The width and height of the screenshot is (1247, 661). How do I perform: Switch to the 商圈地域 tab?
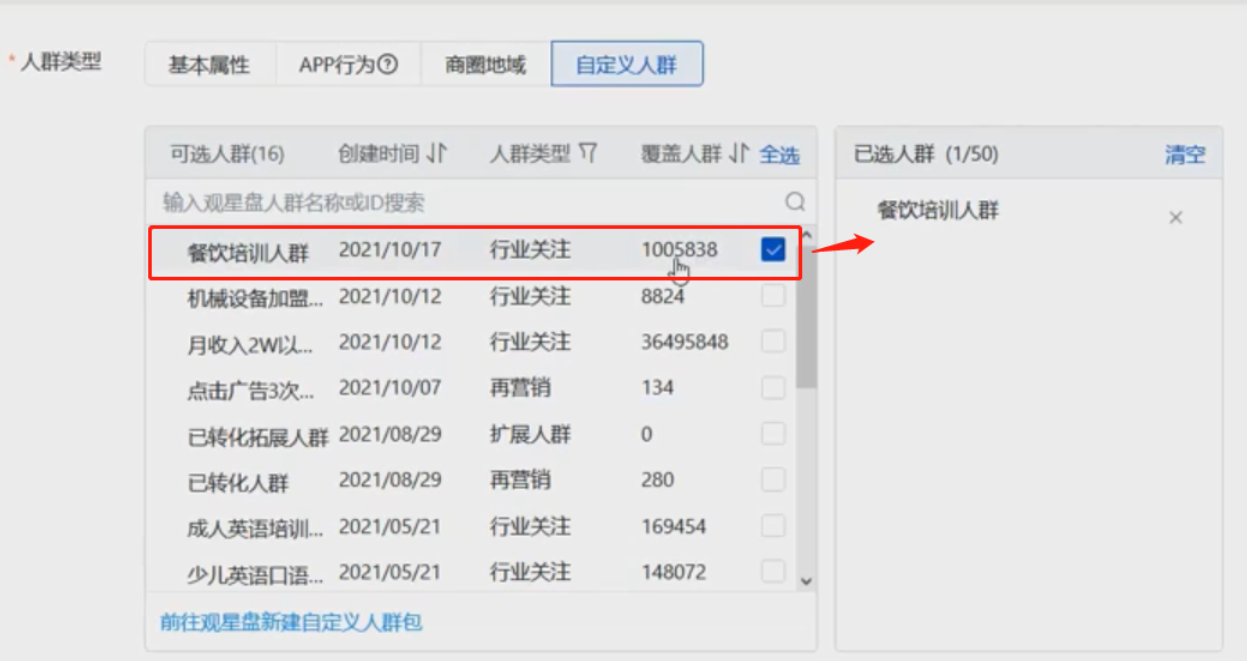pos(486,66)
